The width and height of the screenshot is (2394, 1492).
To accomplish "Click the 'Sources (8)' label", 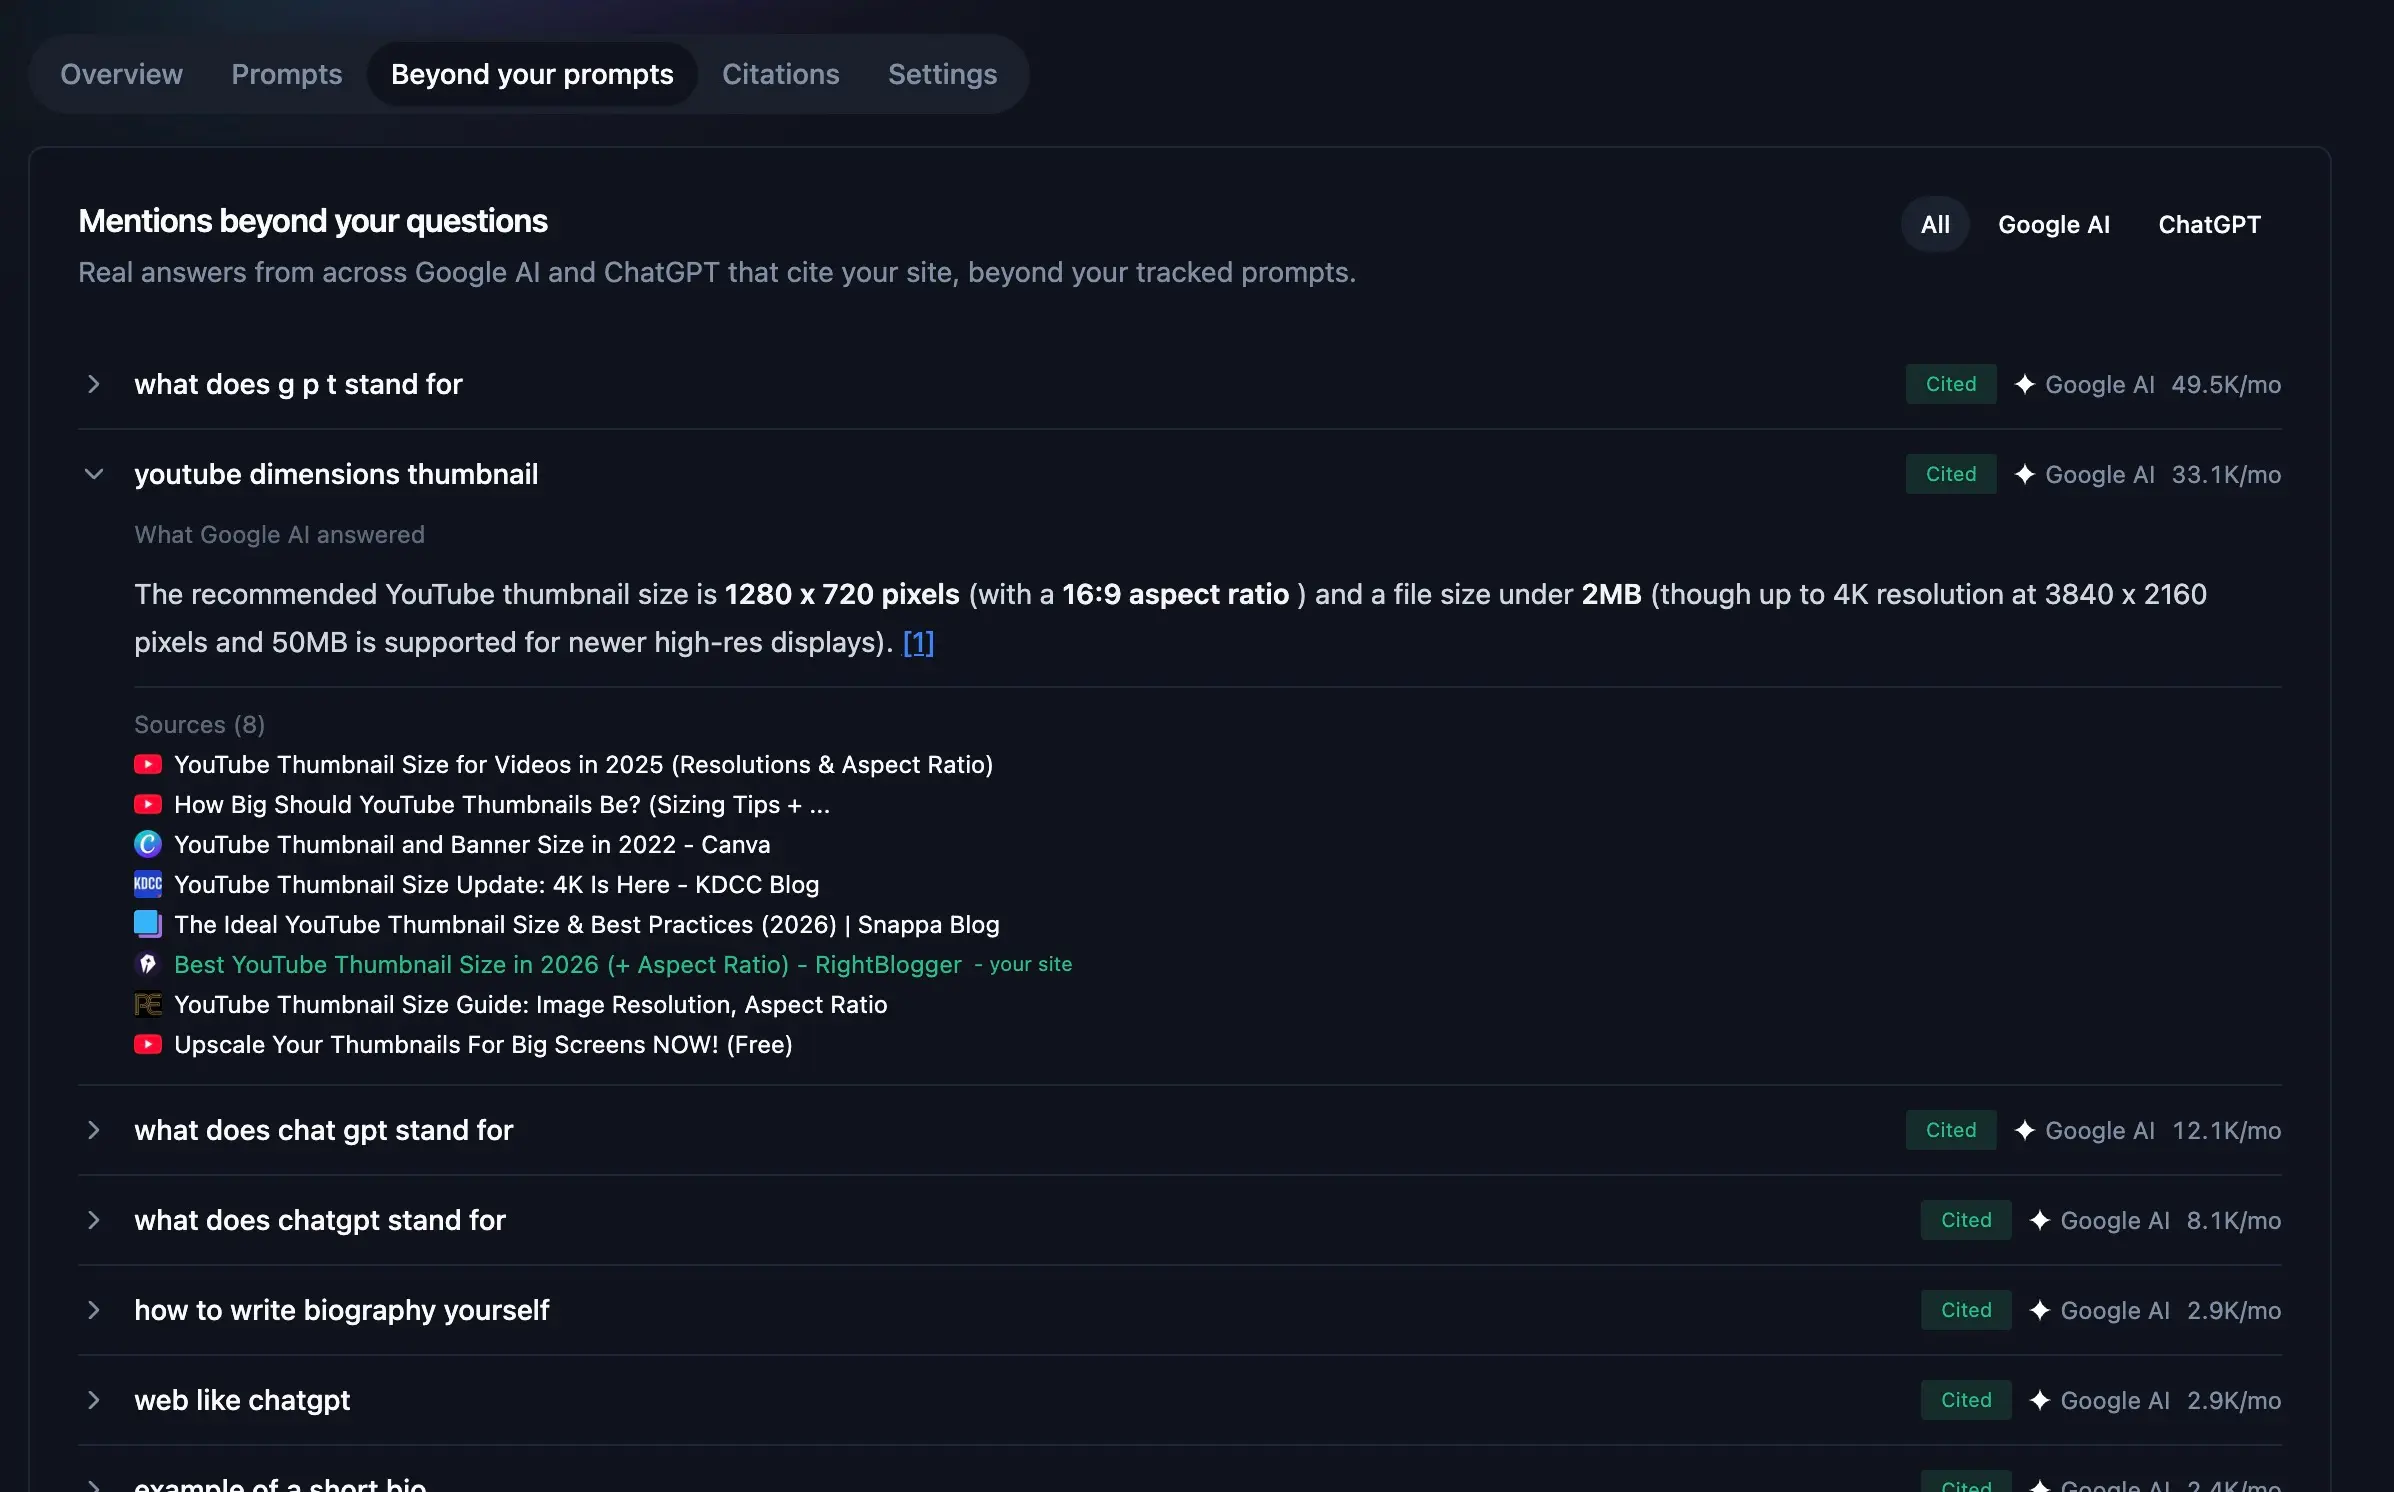I will point(200,724).
